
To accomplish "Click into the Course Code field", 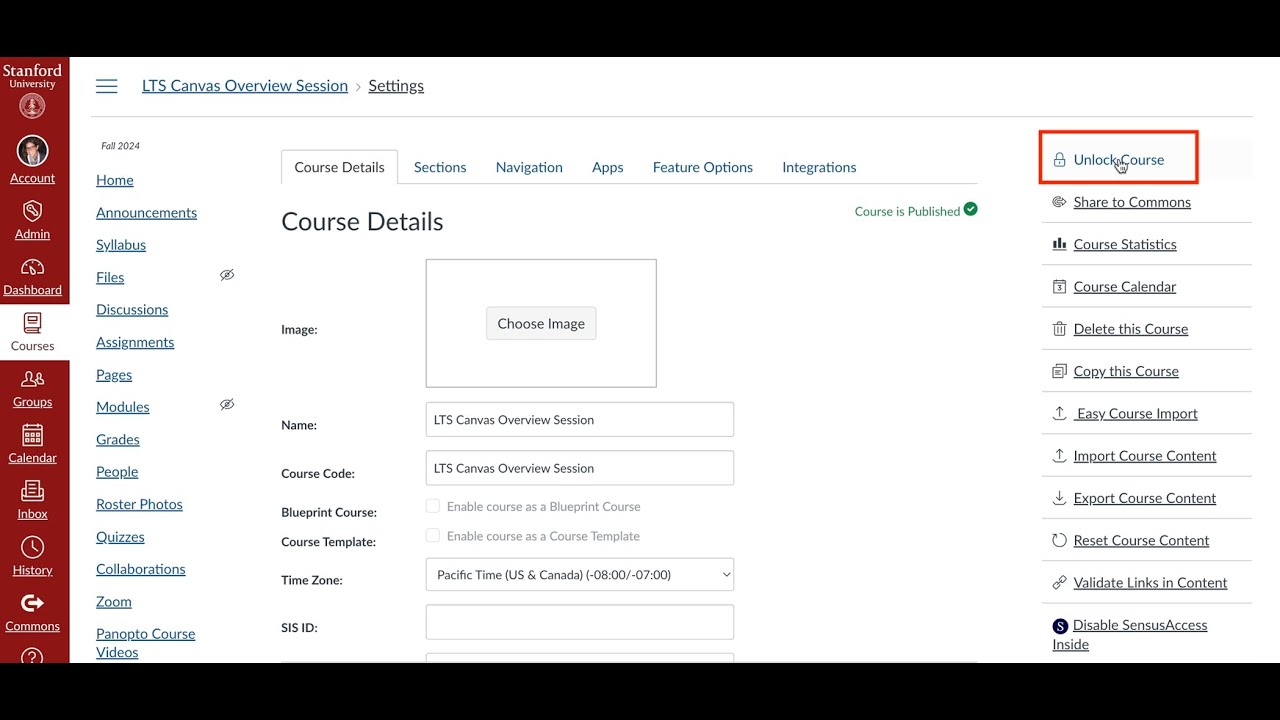I will pos(580,468).
